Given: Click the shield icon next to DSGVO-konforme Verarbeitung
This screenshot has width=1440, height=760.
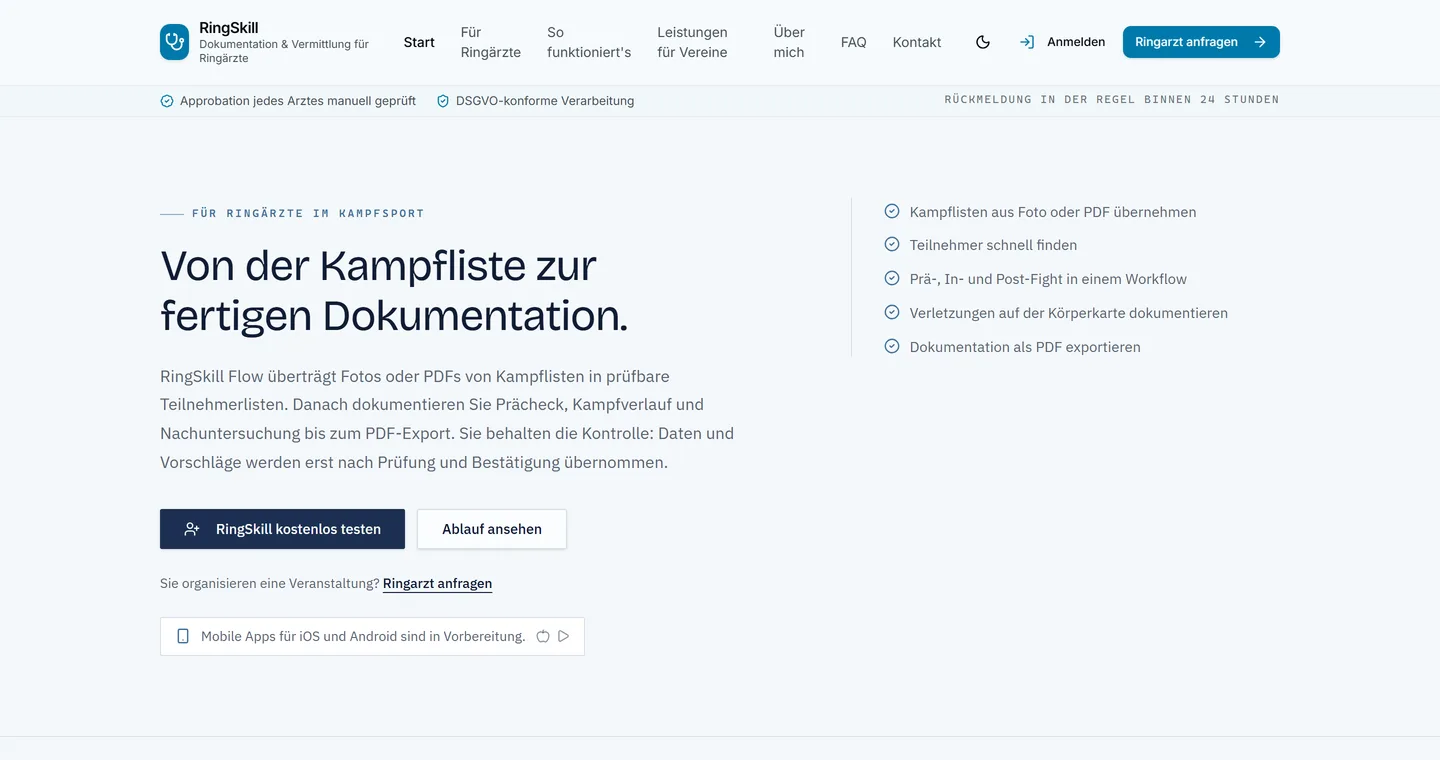Looking at the screenshot, I should pos(443,101).
